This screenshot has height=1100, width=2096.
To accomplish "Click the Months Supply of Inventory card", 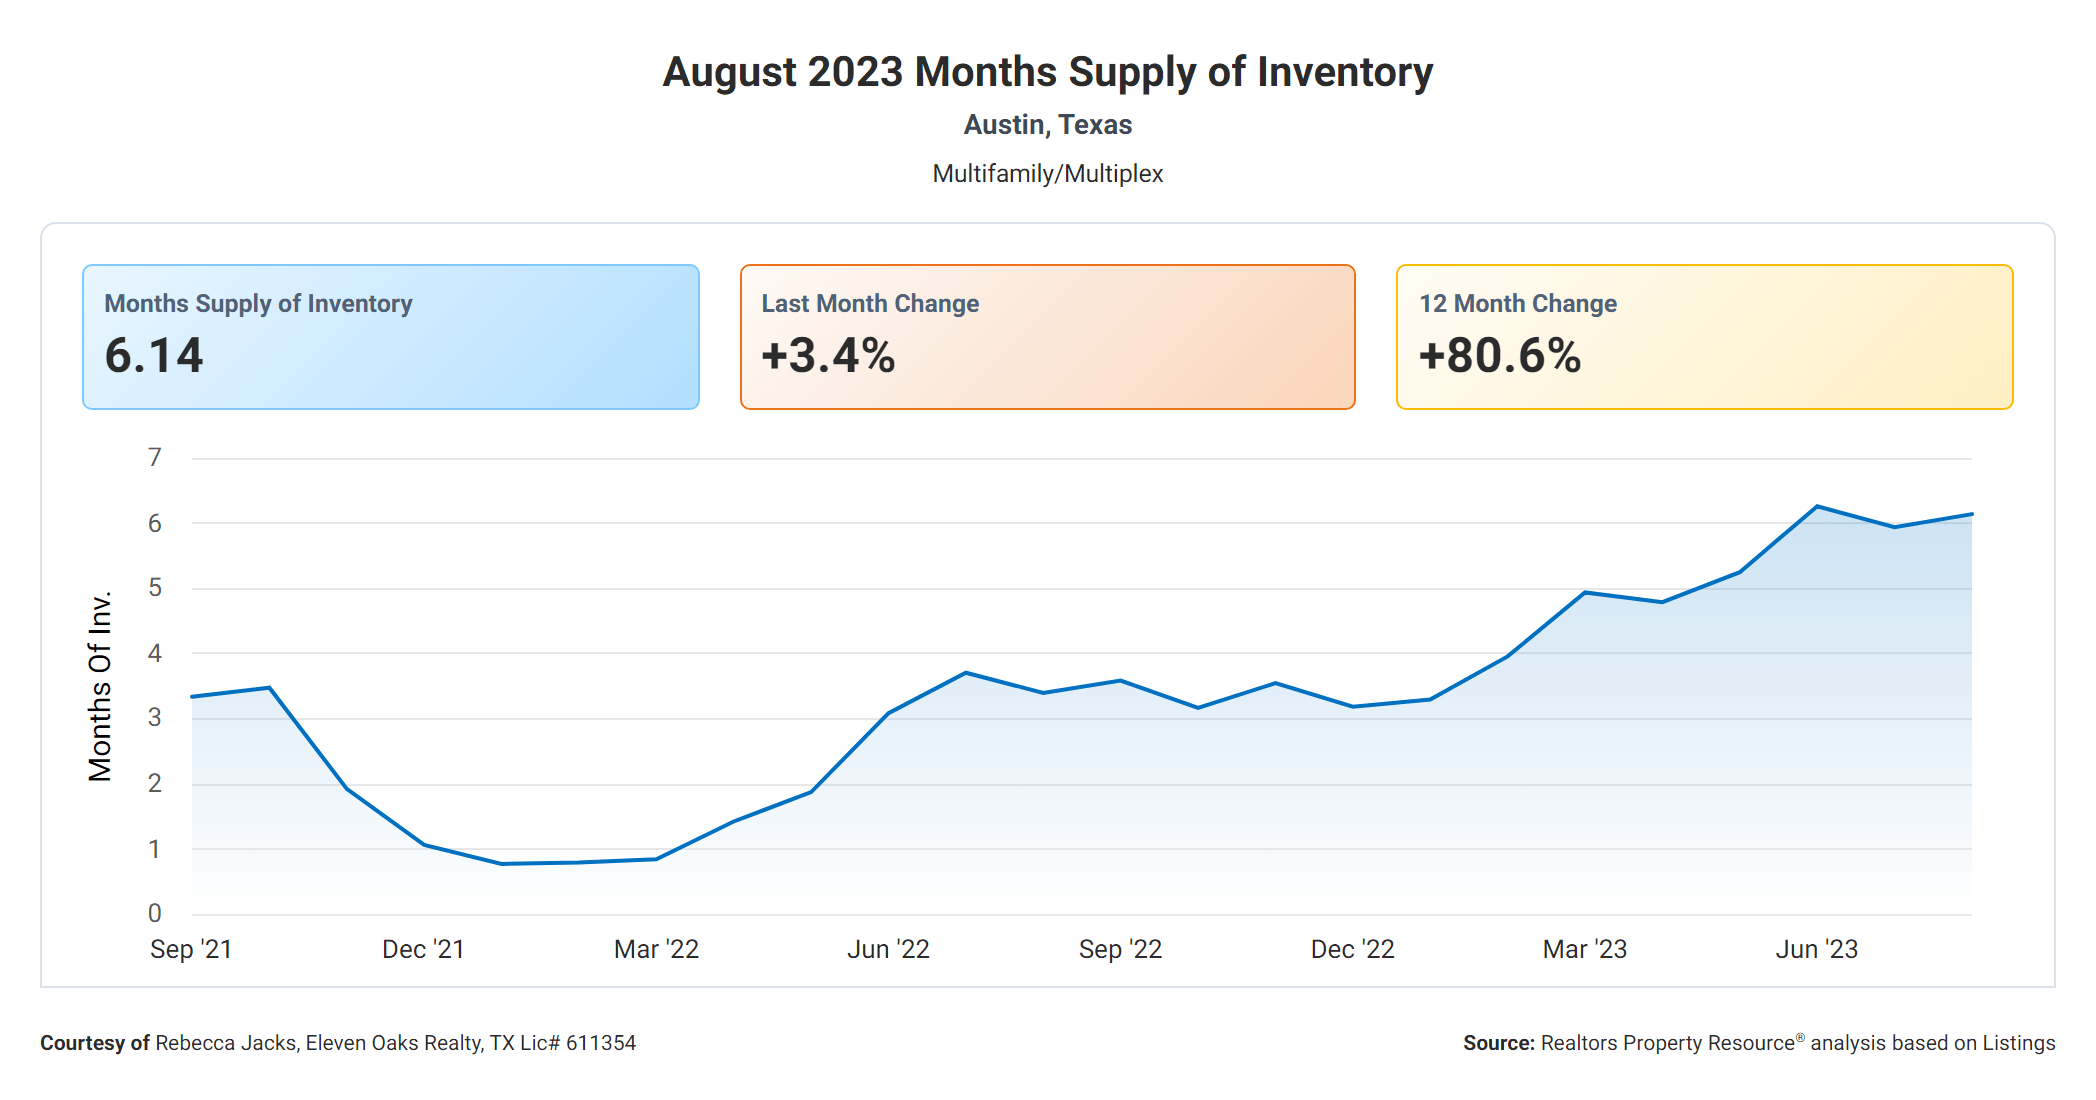I will (x=390, y=336).
